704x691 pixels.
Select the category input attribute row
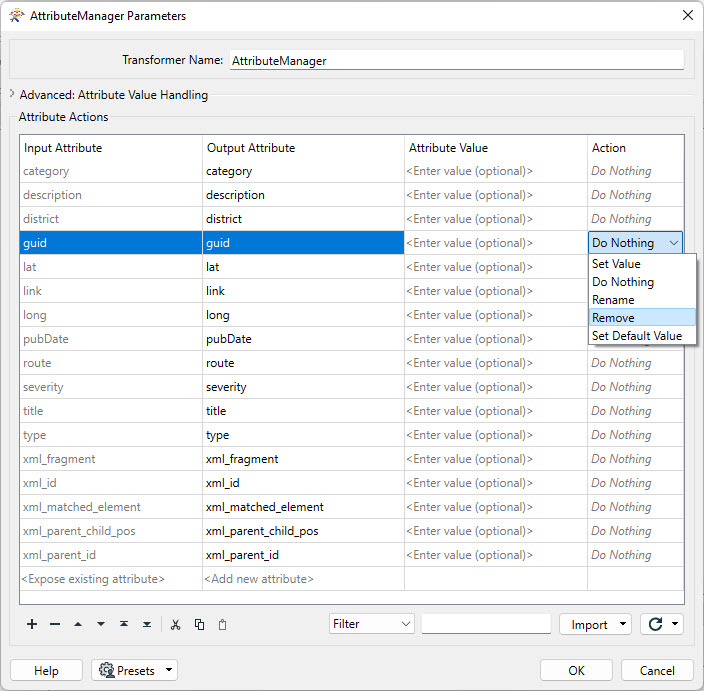[110, 171]
